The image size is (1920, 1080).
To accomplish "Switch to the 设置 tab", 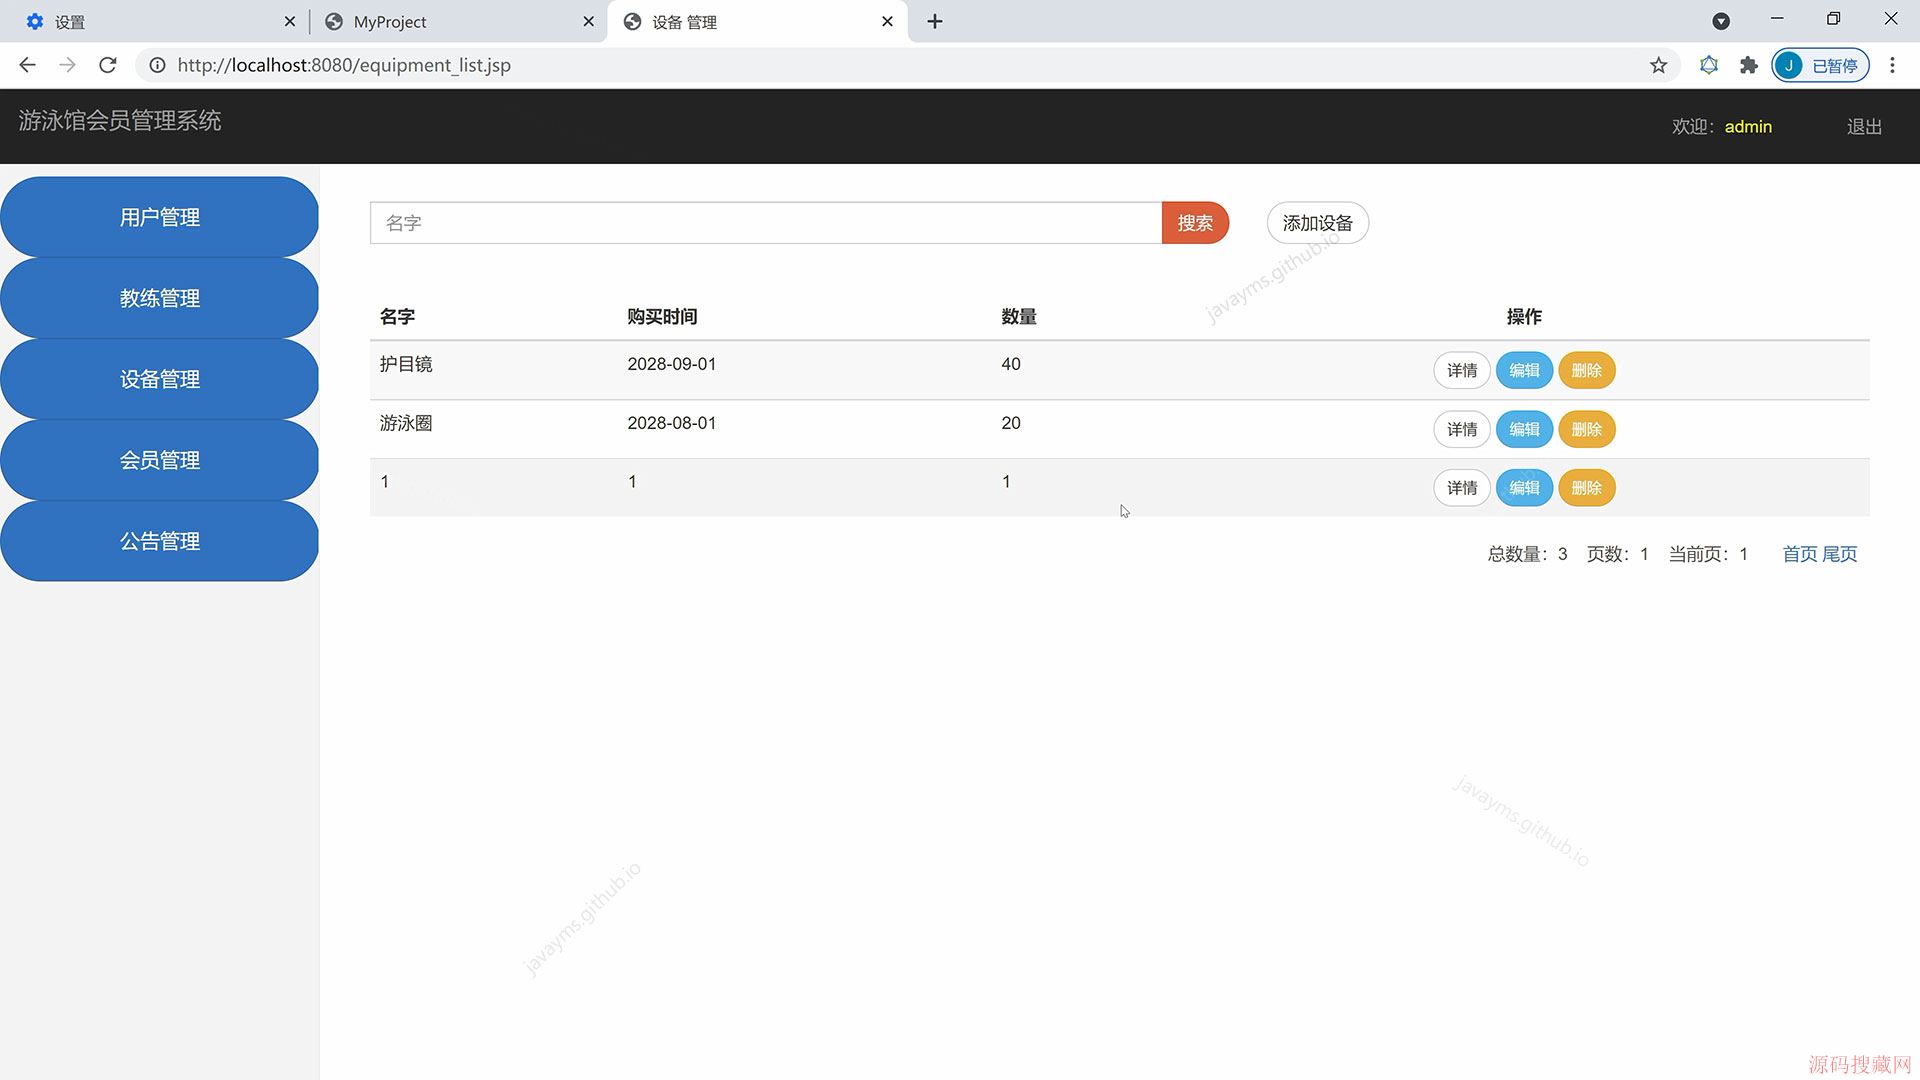I will (150, 21).
